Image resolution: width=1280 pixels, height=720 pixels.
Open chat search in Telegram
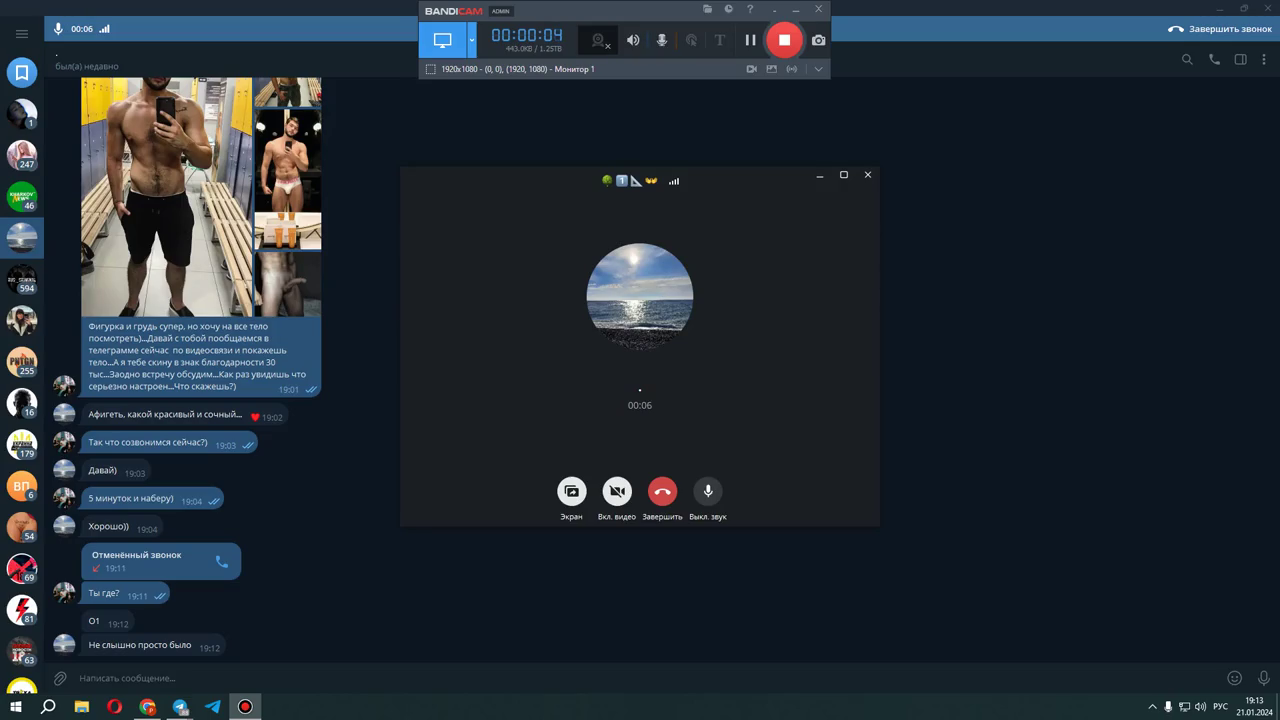click(1187, 60)
